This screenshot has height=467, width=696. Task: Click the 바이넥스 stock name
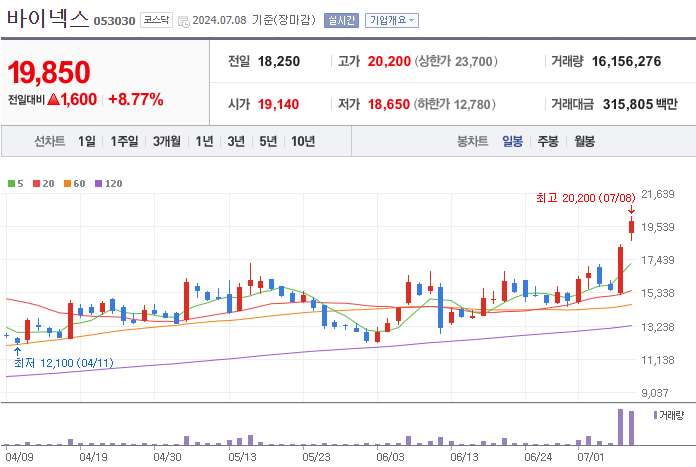(48, 19)
